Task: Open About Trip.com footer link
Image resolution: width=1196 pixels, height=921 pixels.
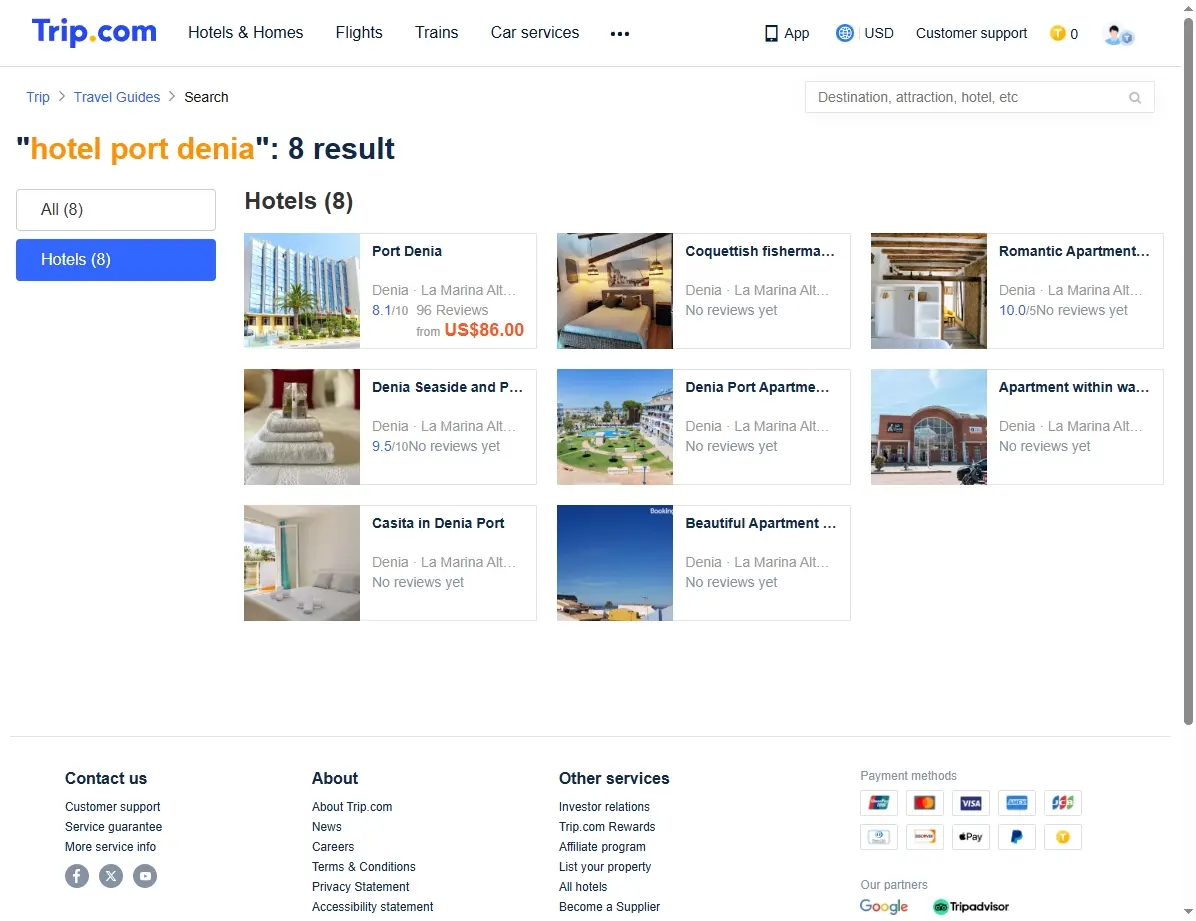Action: pyautogui.click(x=352, y=807)
